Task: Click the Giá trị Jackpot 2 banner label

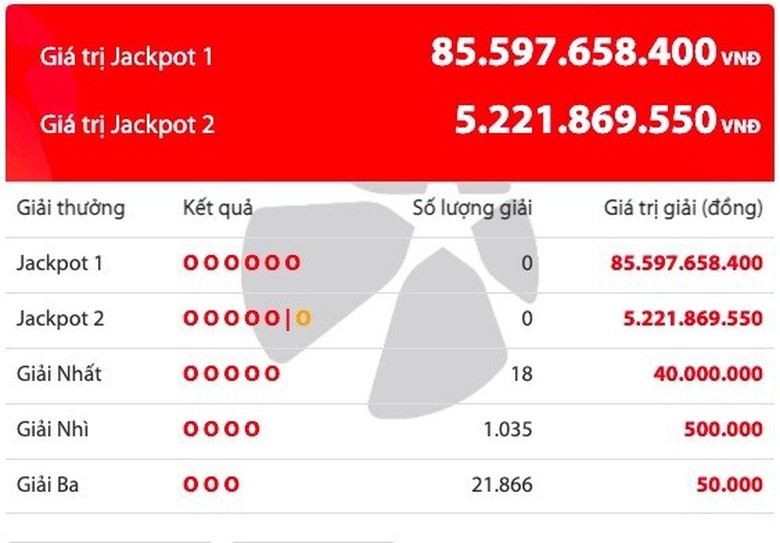Action: (127, 125)
